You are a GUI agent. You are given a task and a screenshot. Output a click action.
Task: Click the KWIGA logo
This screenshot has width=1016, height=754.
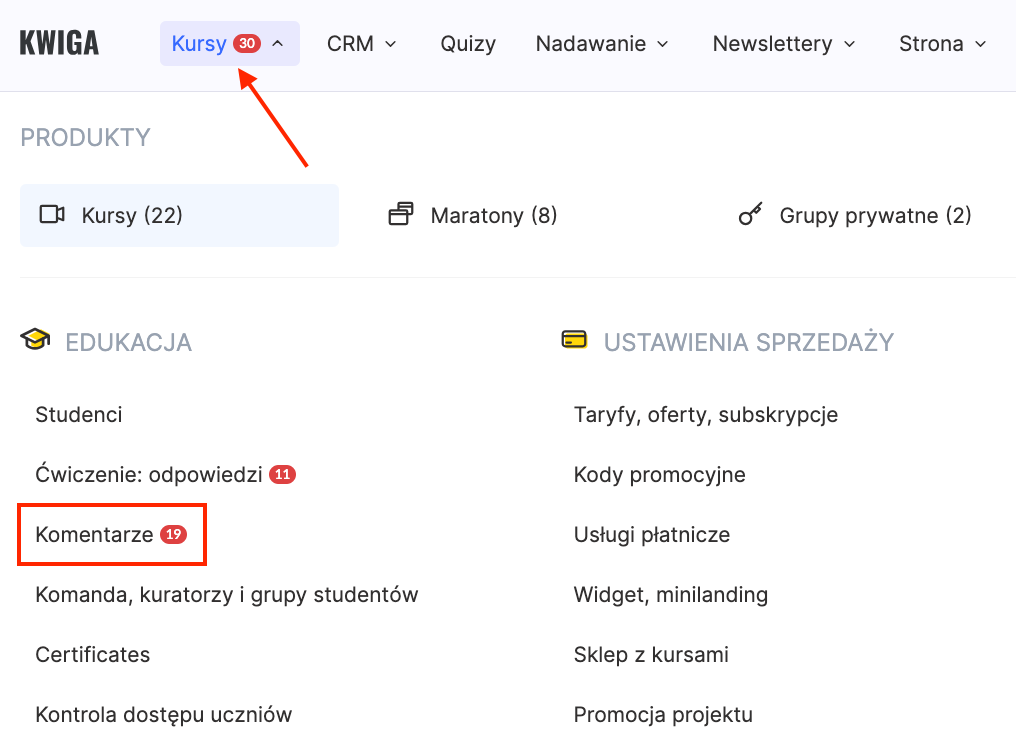click(59, 44)
